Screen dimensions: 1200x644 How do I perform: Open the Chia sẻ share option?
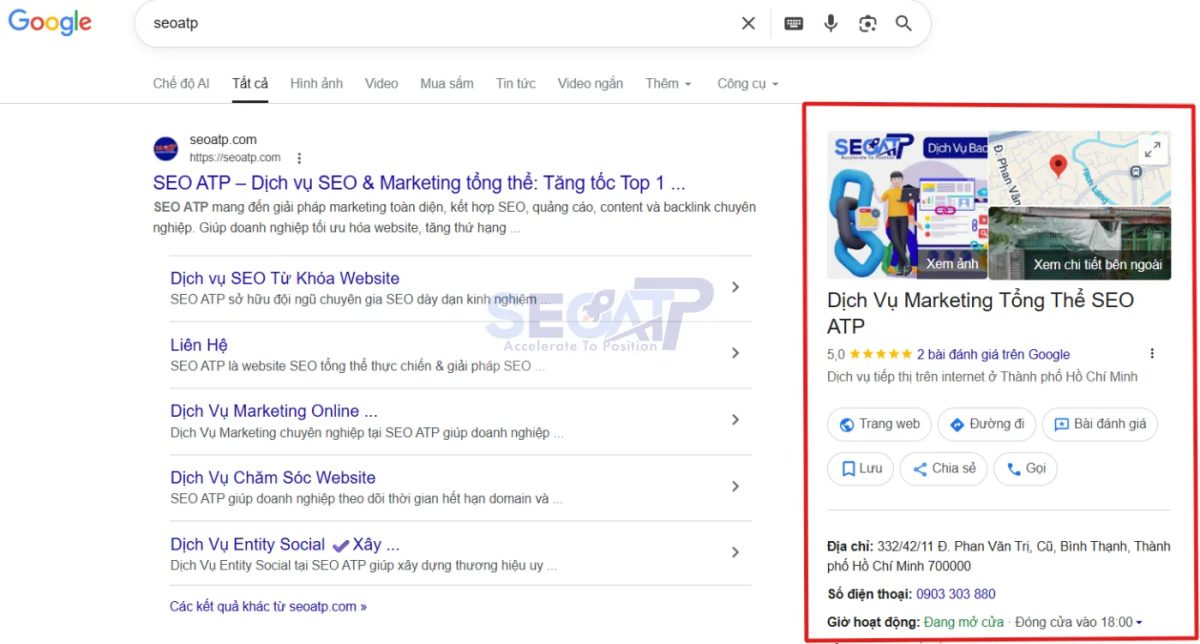click(x=943, y=468)
